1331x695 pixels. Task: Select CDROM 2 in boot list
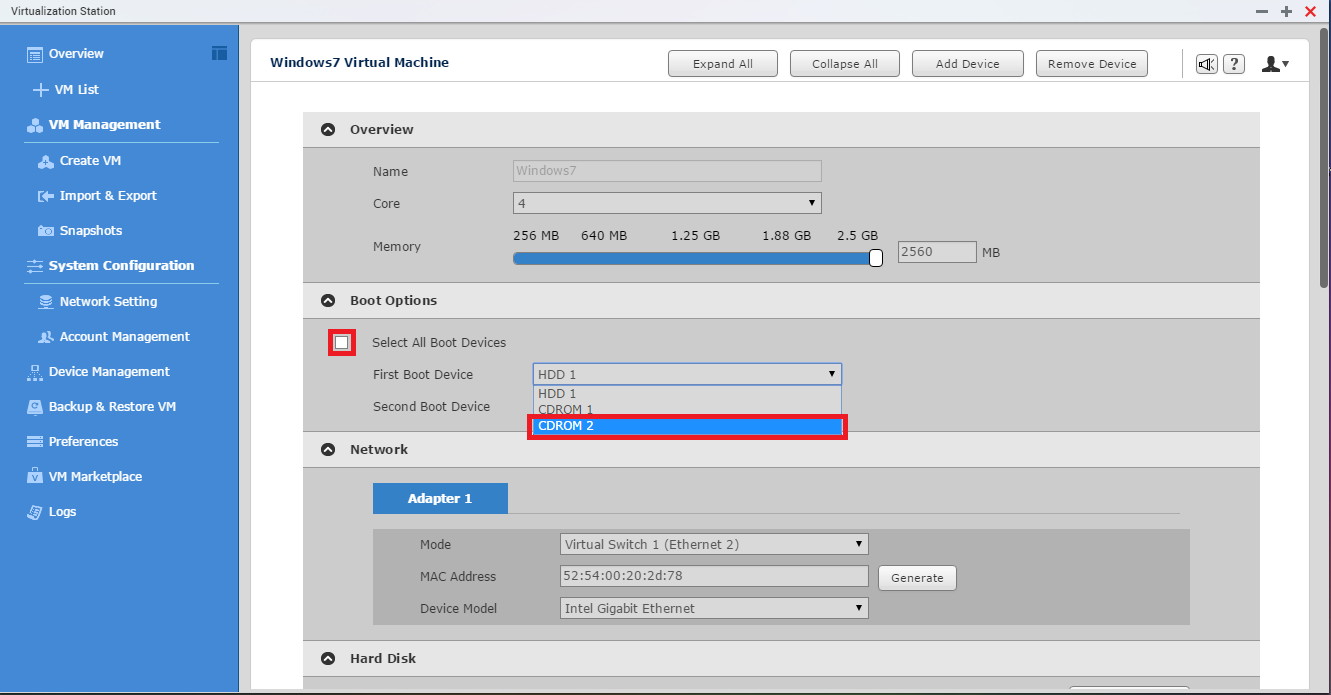point(687,426)
